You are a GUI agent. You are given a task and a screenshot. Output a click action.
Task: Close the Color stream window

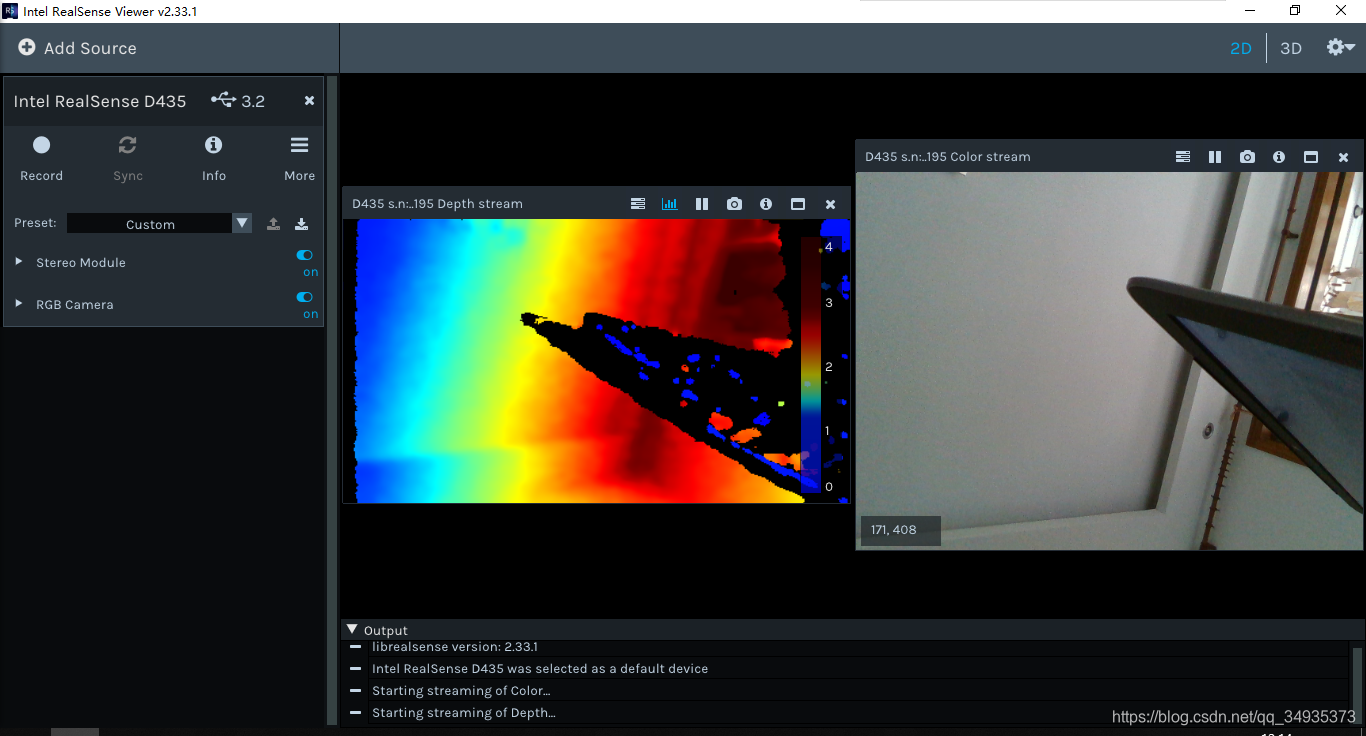pos(1343,158)
